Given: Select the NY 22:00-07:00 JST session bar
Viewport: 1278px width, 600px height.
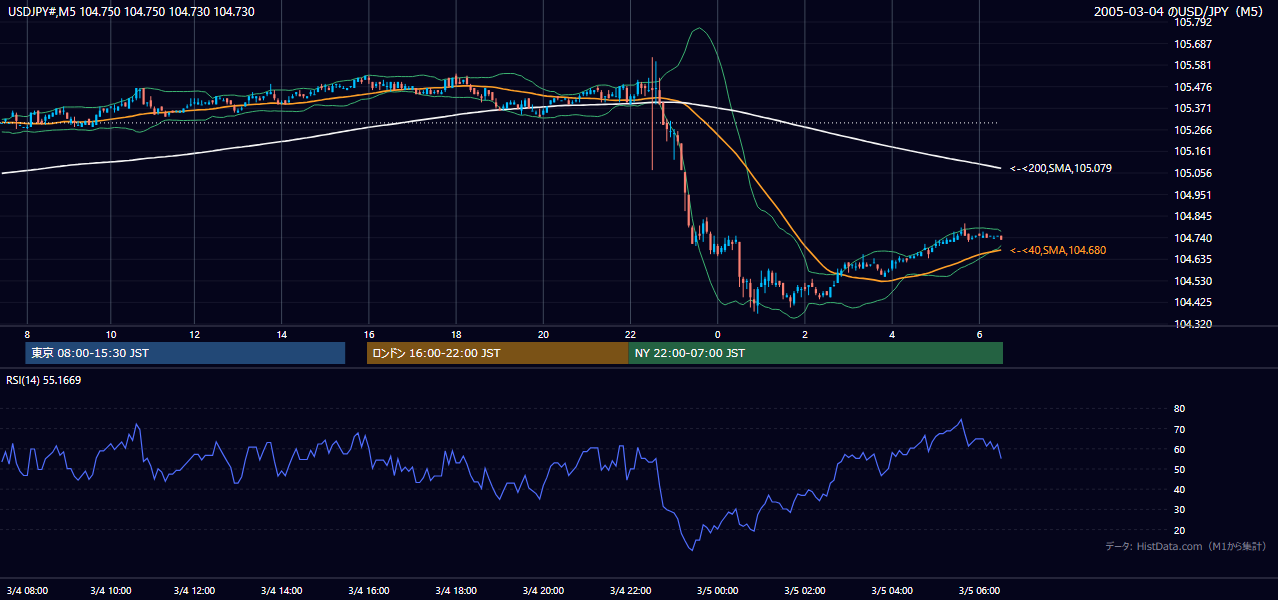Looking at the screenshot, I should tap(815, 353).
